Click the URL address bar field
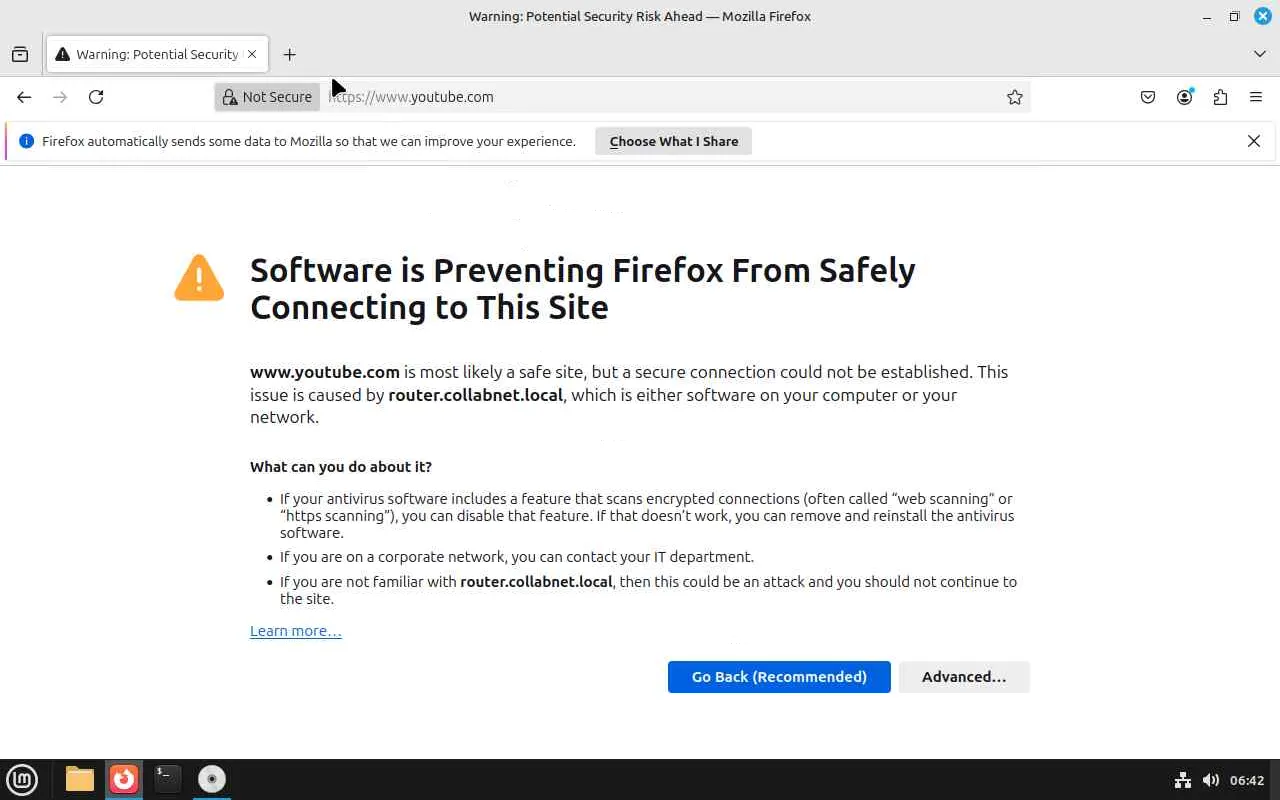 660,97
